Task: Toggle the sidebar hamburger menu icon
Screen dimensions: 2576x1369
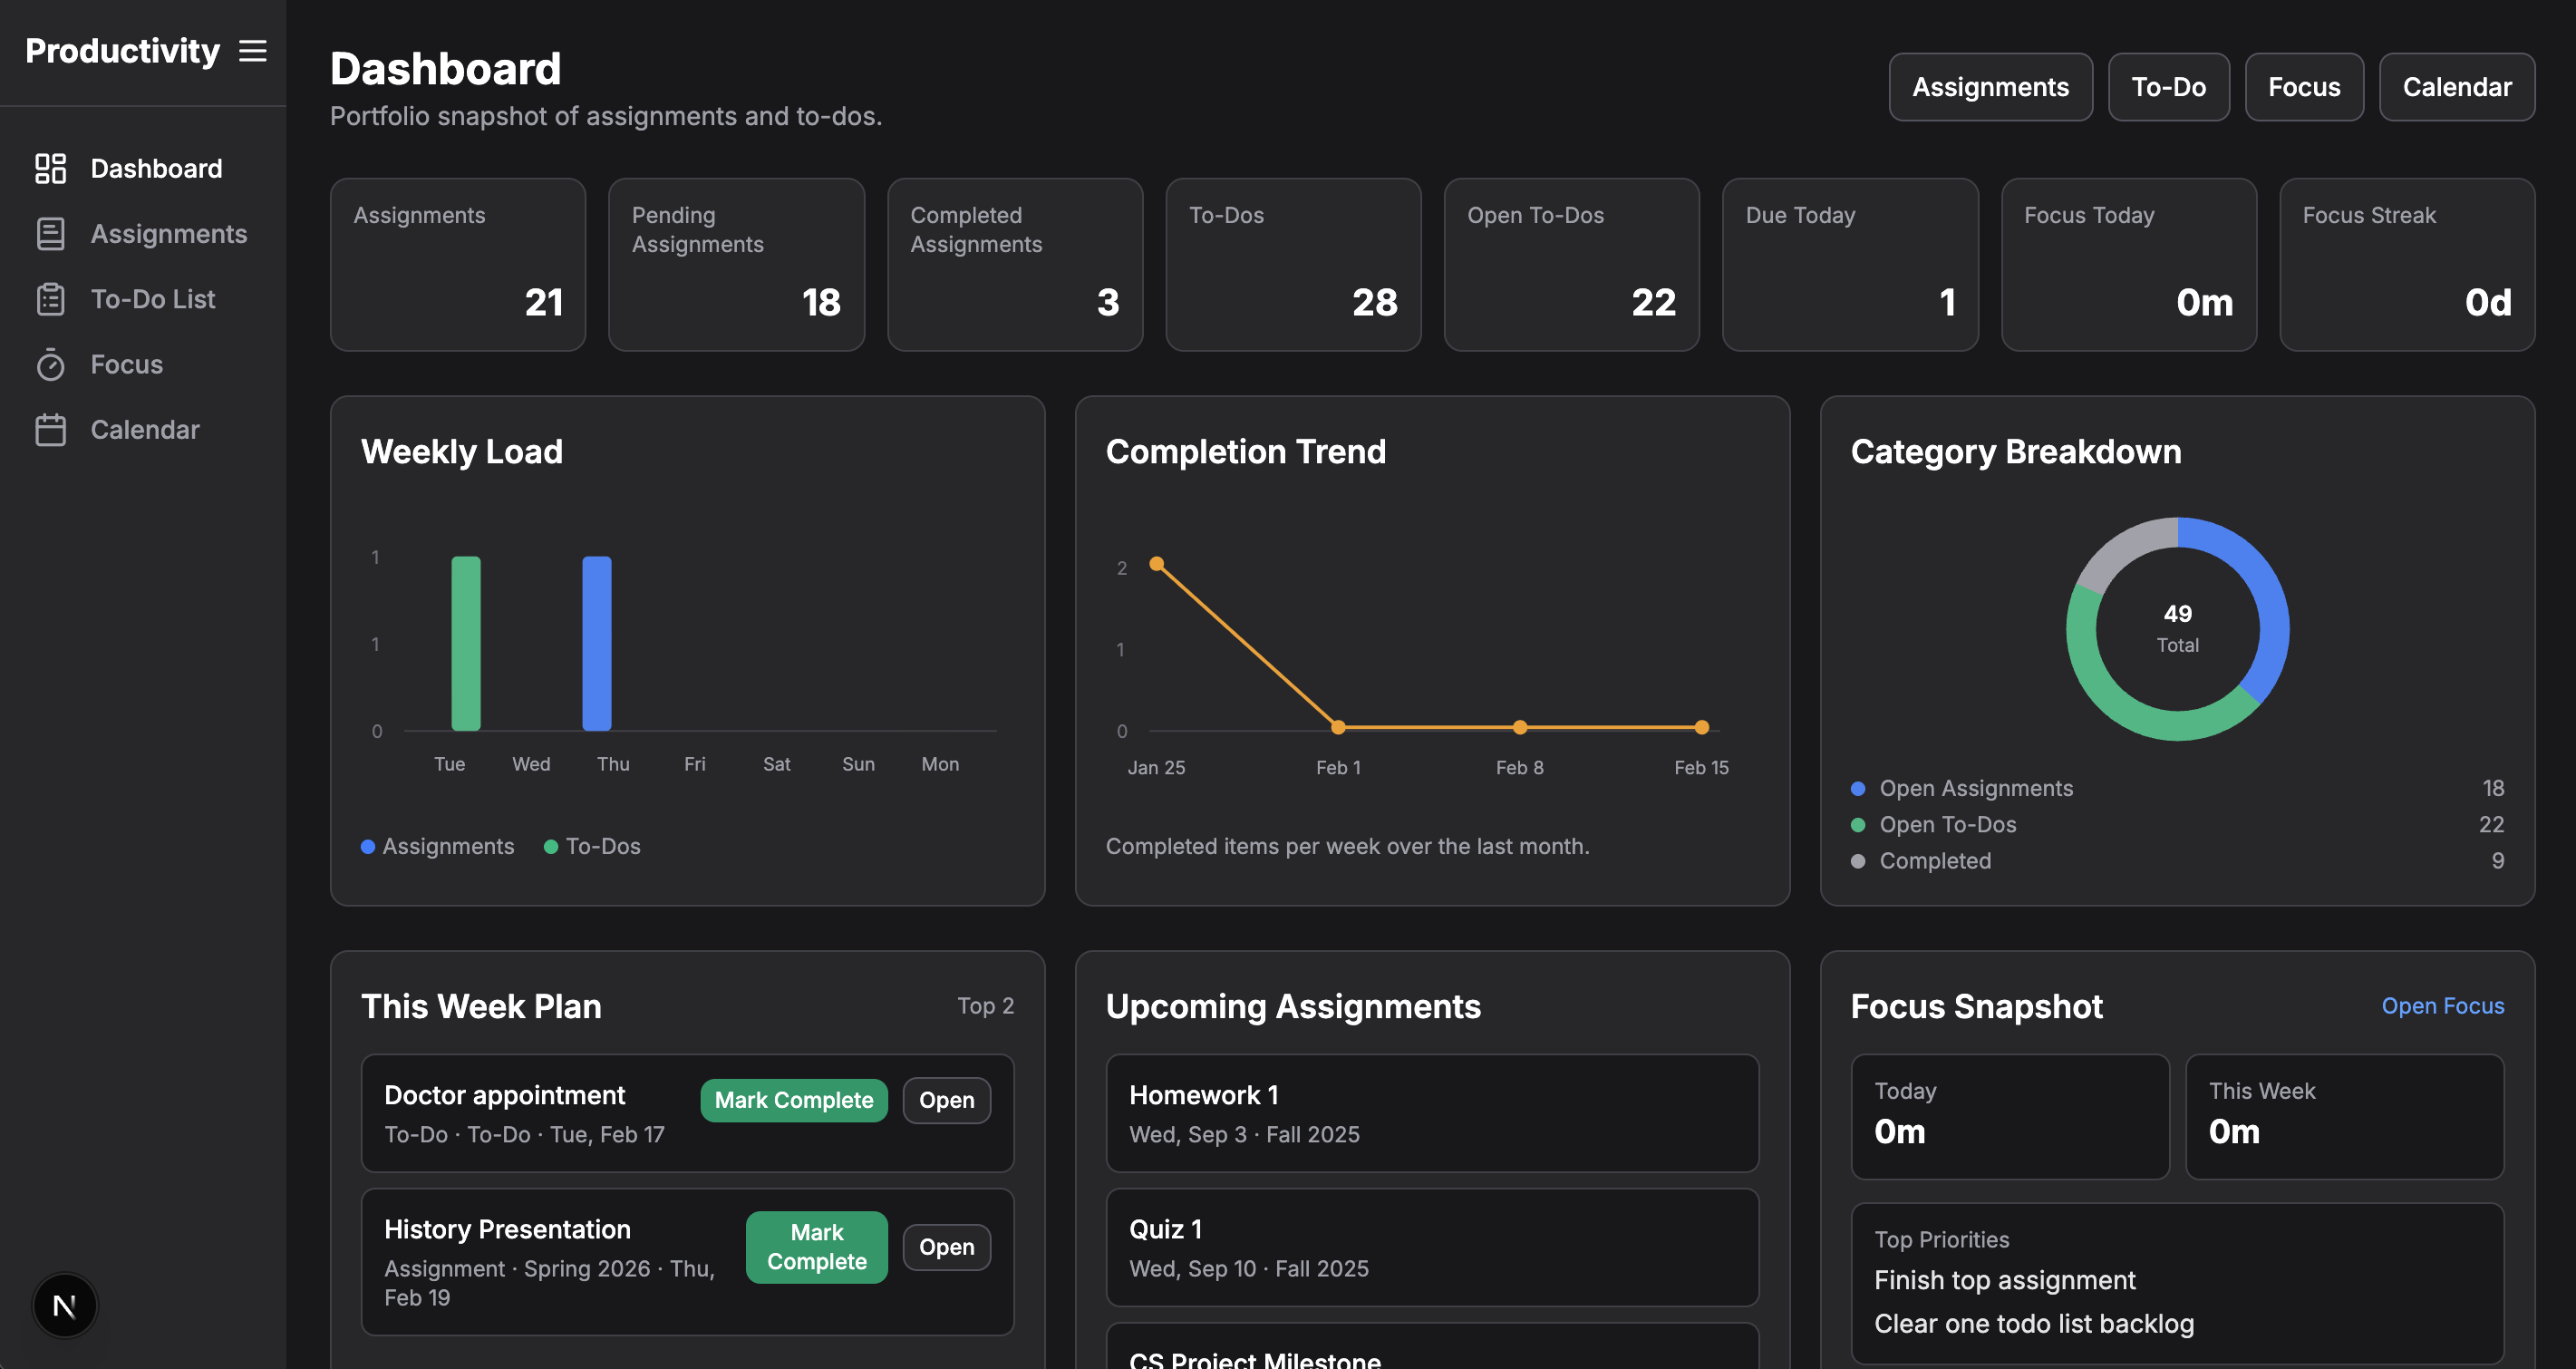Action: click(253, 51)
